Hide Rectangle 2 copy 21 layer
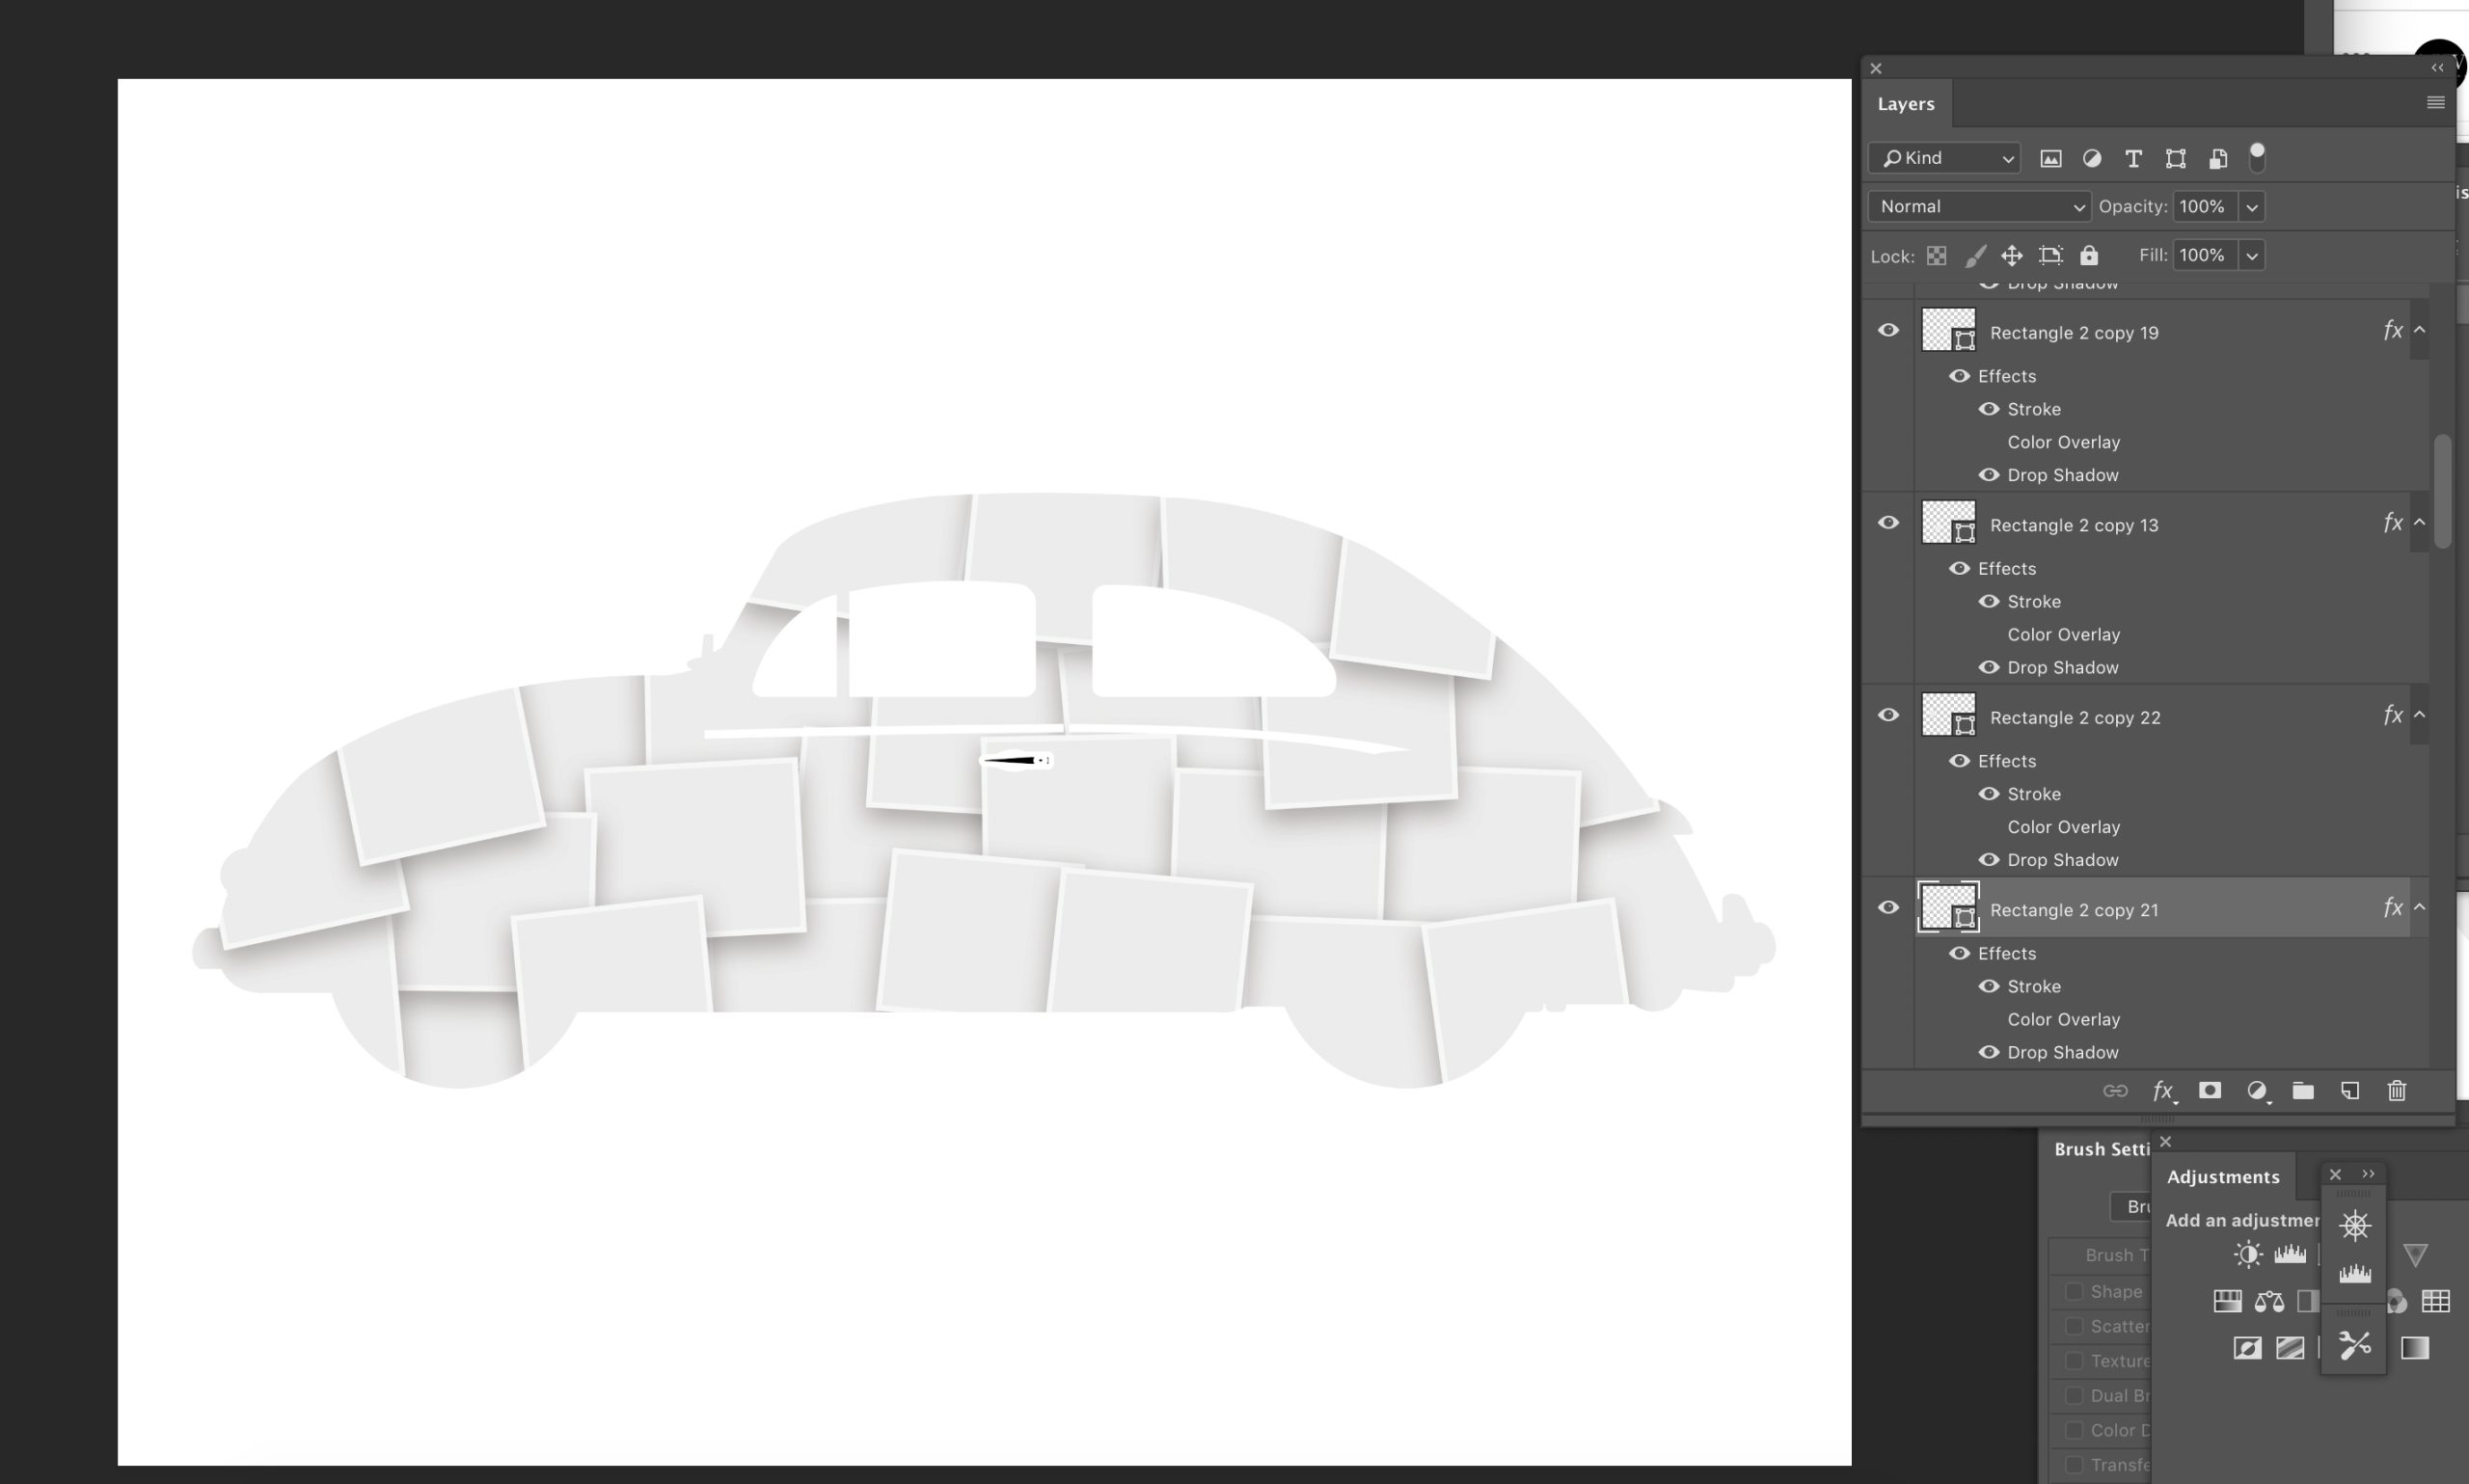The width and height of the screenshot is (2469, 1484). pyautogui.click(x=1888, y=908)
